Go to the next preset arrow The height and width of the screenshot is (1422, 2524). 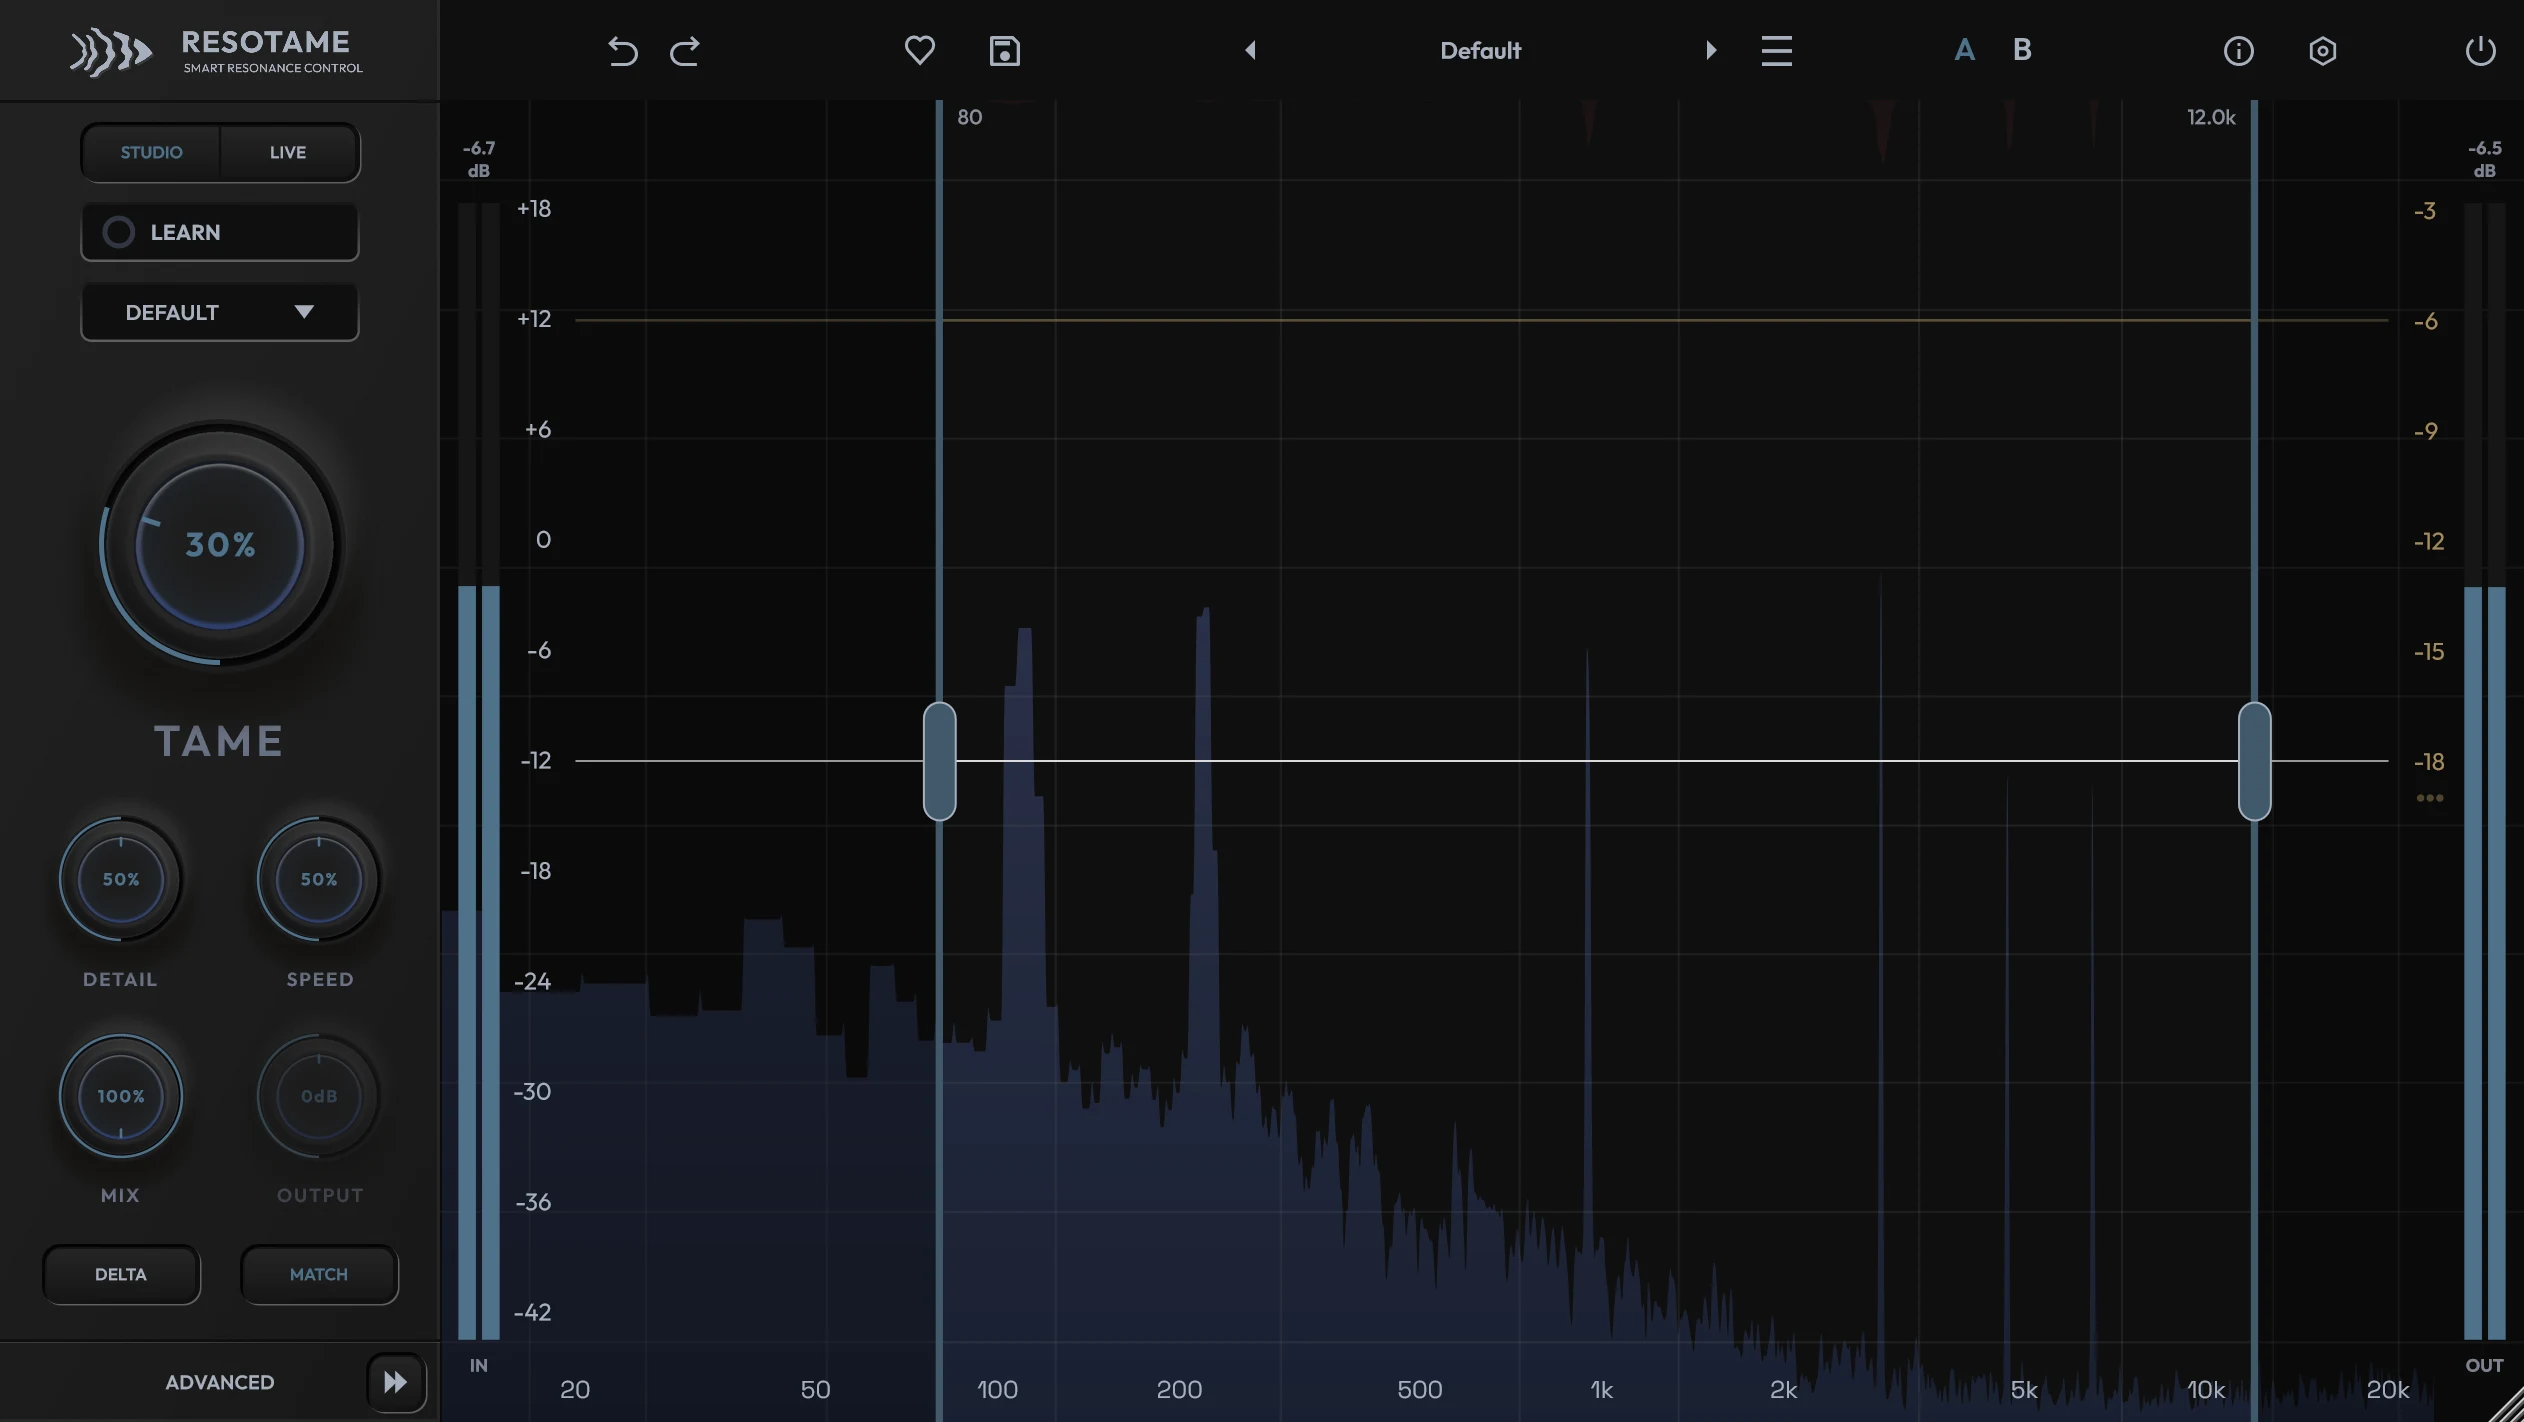(1711, 50)
